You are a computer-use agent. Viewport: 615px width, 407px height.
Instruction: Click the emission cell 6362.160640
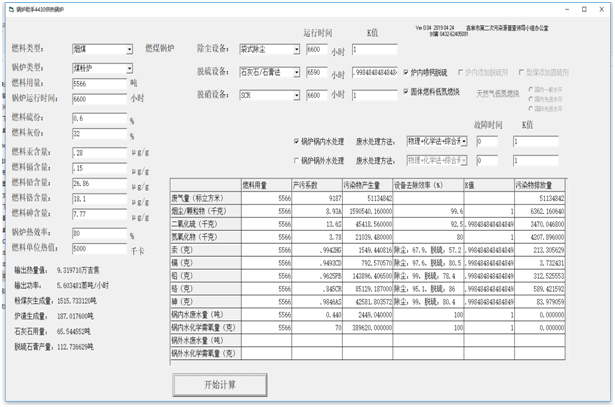click(x=540, y=211)
